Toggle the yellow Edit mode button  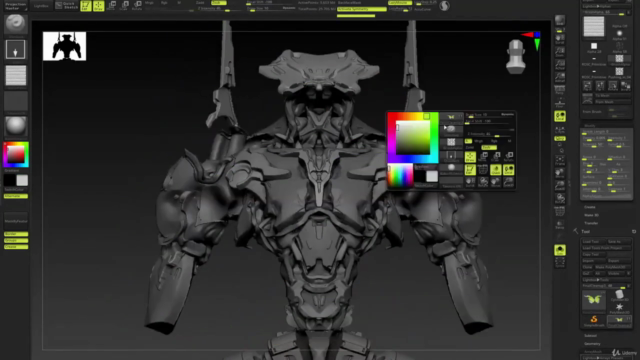coord(86,6)
